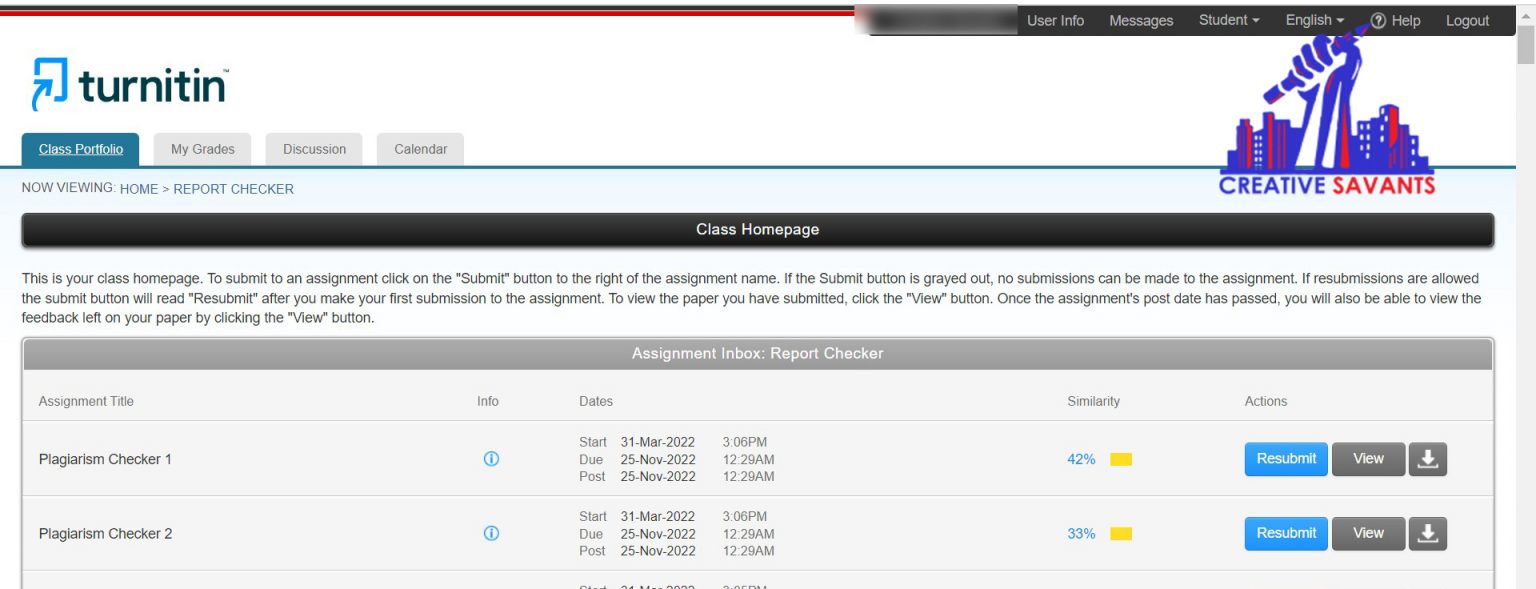Expand the Student role dropdown

coord(1228,20)
